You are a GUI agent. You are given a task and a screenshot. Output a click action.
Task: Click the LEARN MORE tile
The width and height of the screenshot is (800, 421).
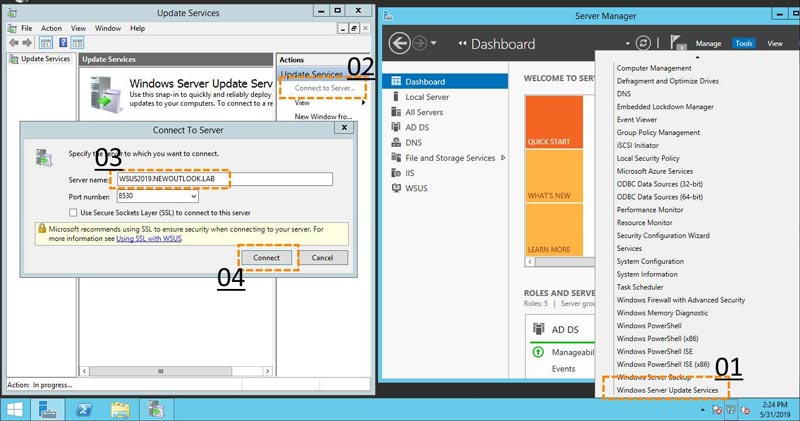click(x=554, y=230)
